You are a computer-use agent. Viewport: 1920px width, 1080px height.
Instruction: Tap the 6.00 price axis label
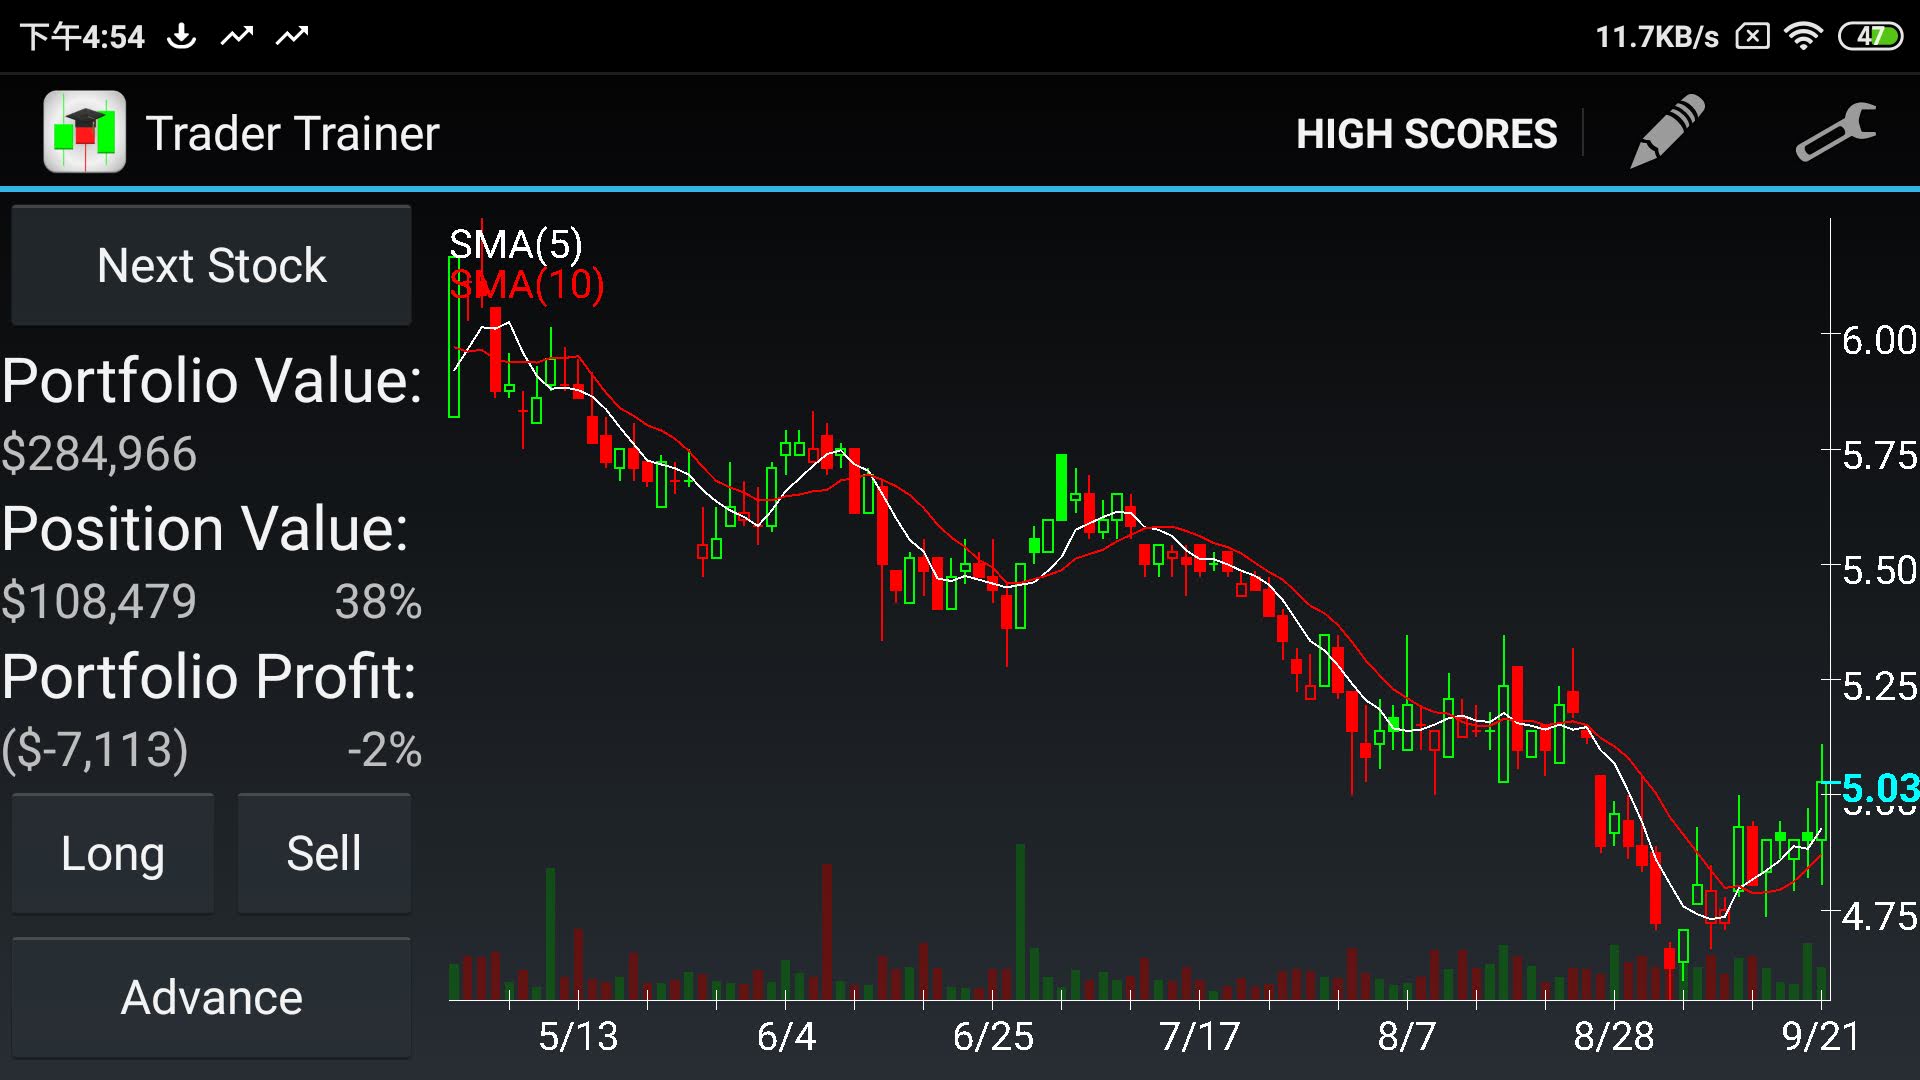(x=1878, y=340)
